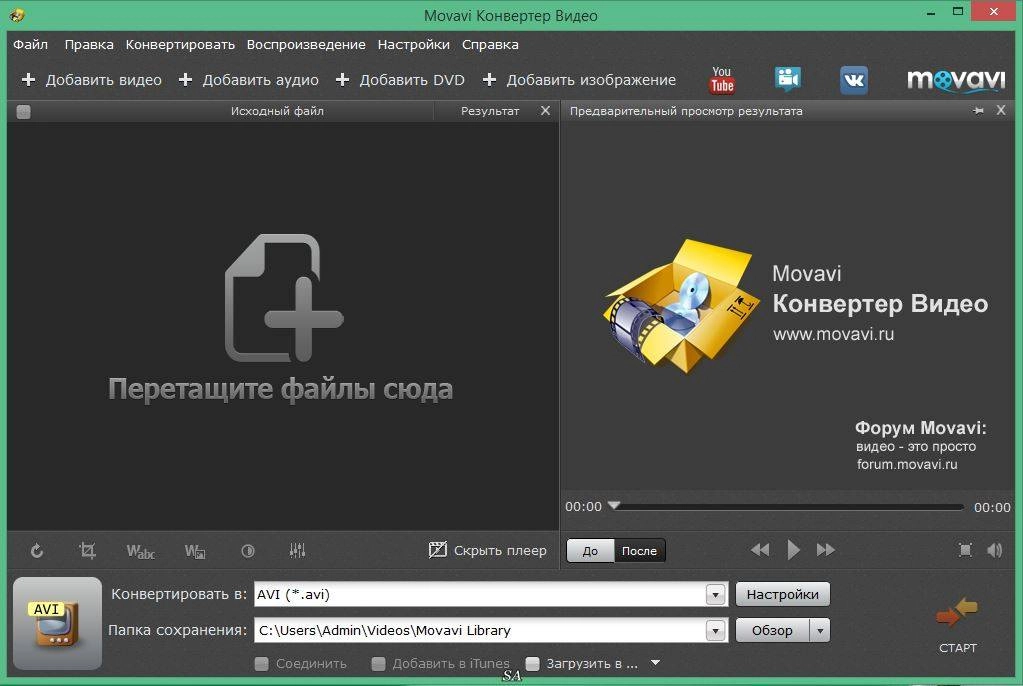
Task: Toggle the select-all checkbox in the file list header
Action: point(23,112)
